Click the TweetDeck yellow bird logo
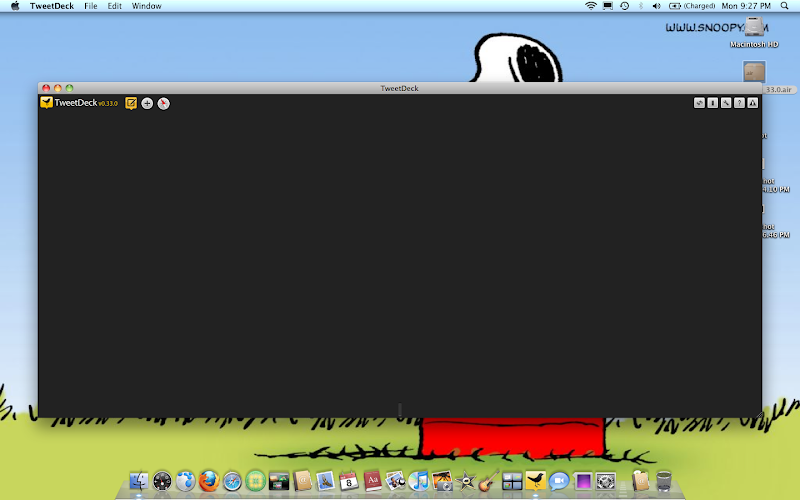 coord(46,103)
